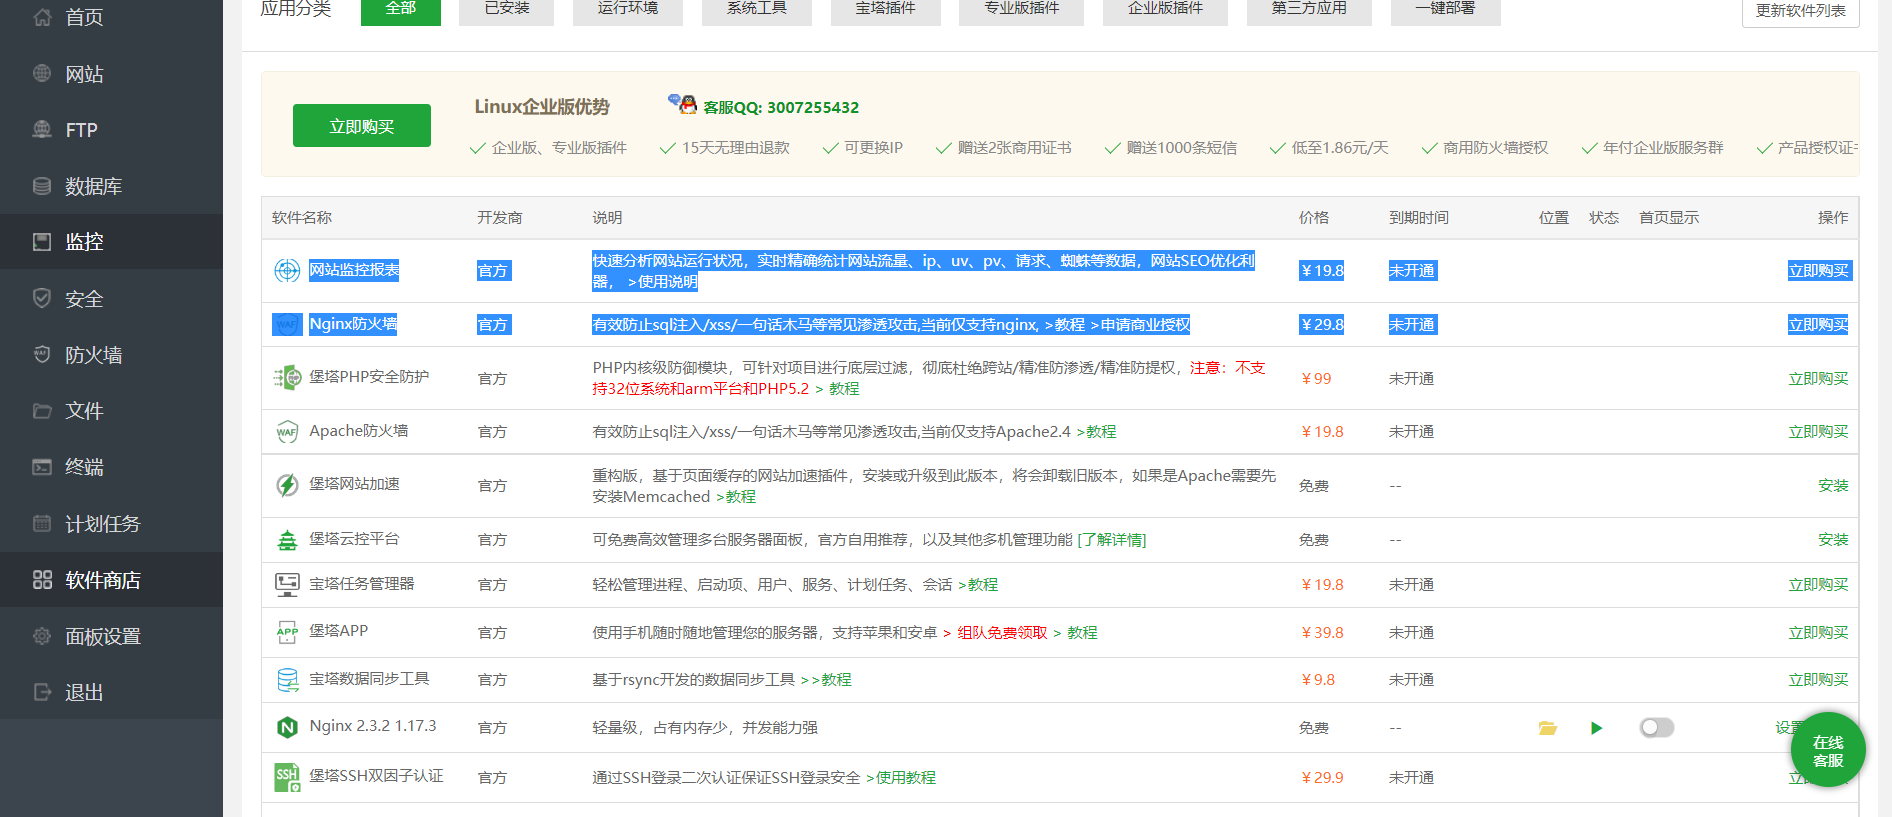Open the 组队免费领取 link
The width and height of the screenshot is (1892, 817).
pyautogui.click(x=1002, y=633)
